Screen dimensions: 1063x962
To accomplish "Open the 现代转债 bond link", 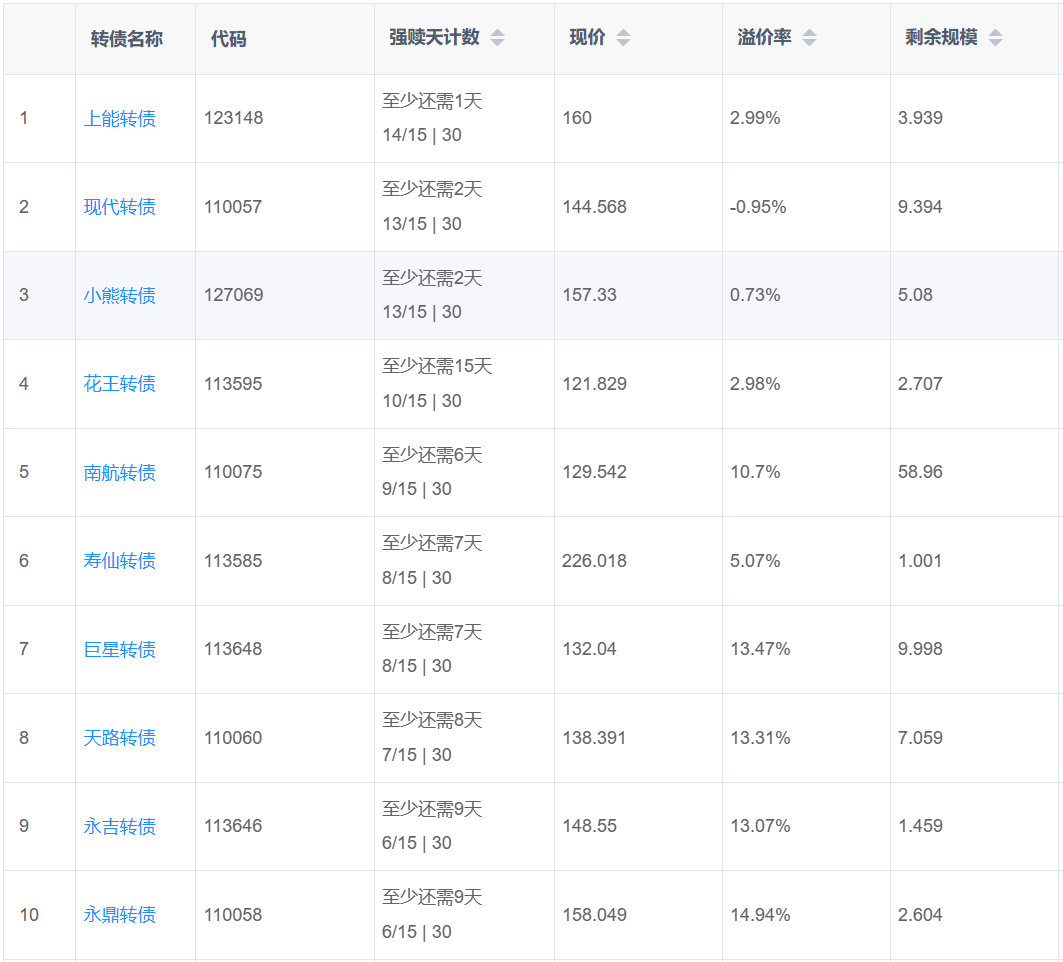I will pyautogui.click(x=120, y=207).
